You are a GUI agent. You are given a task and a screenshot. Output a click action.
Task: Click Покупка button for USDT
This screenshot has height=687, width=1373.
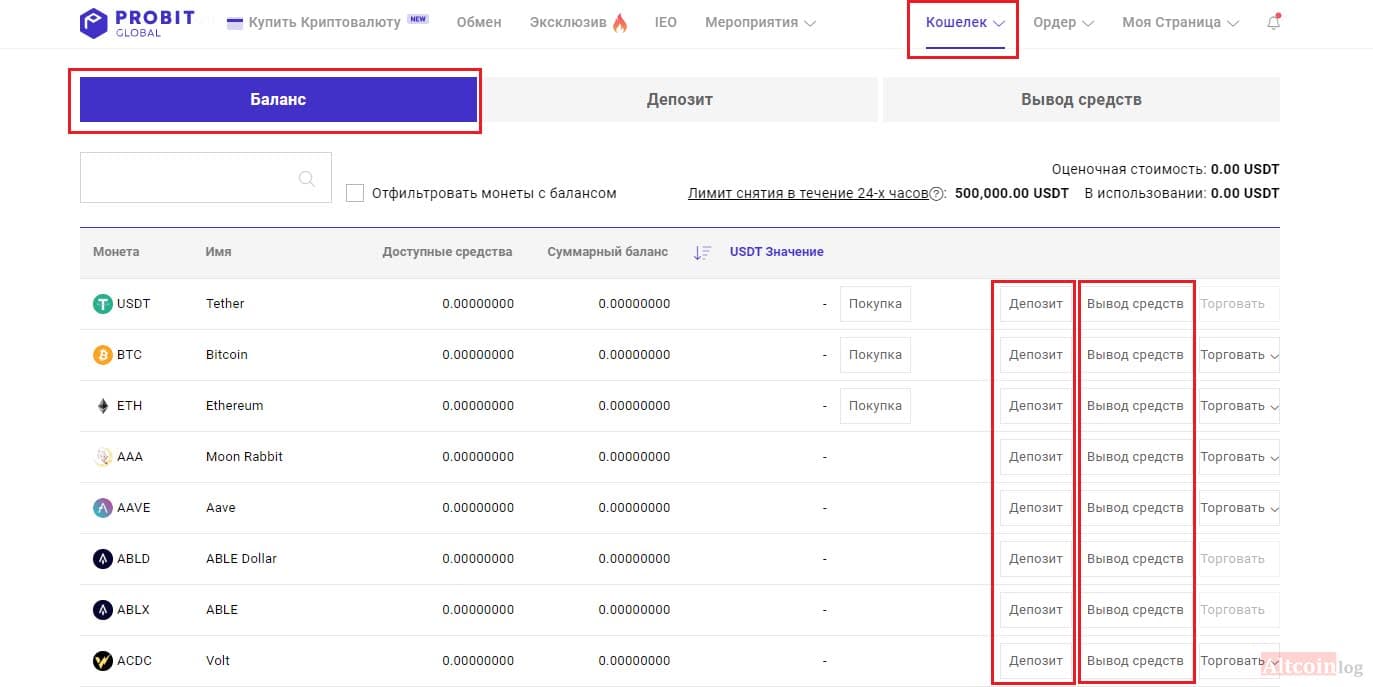[875, 304]
